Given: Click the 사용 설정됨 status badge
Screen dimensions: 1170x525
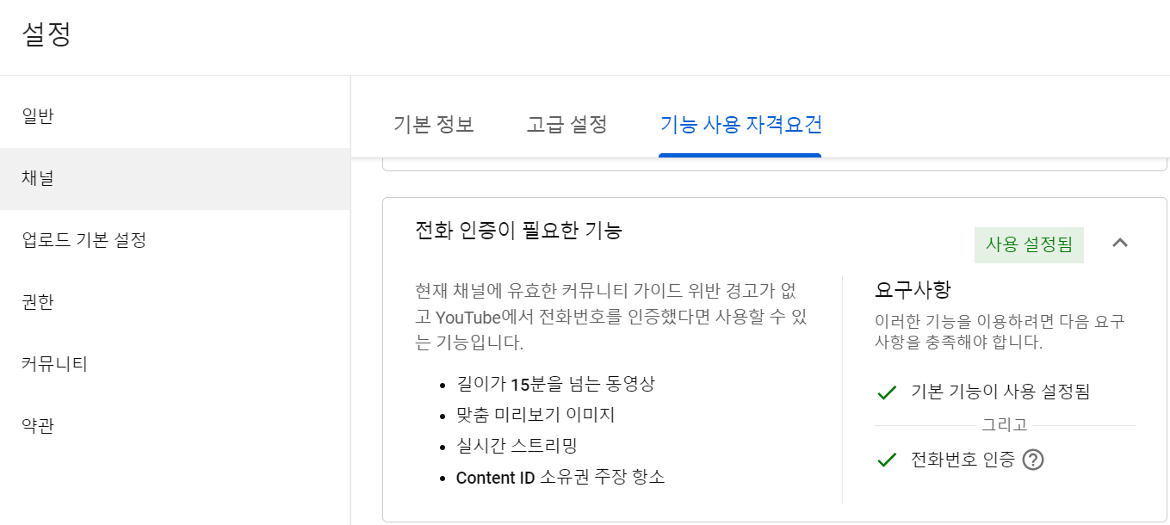Looking at the screenshot, I should tap(1029, 244).
